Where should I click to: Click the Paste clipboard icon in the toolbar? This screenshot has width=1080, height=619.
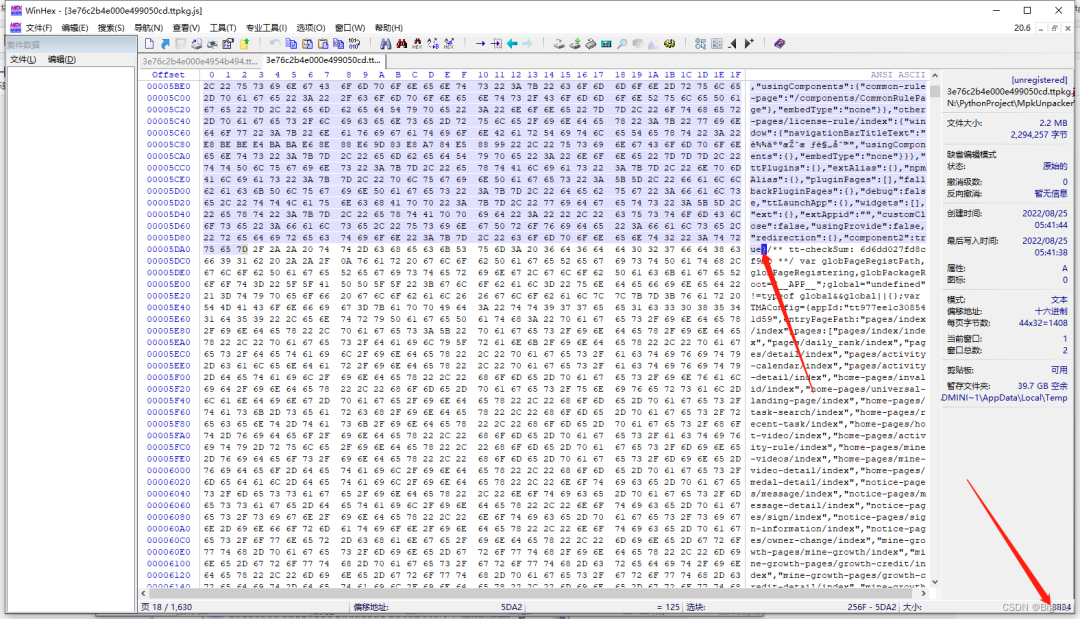[322, 43]
